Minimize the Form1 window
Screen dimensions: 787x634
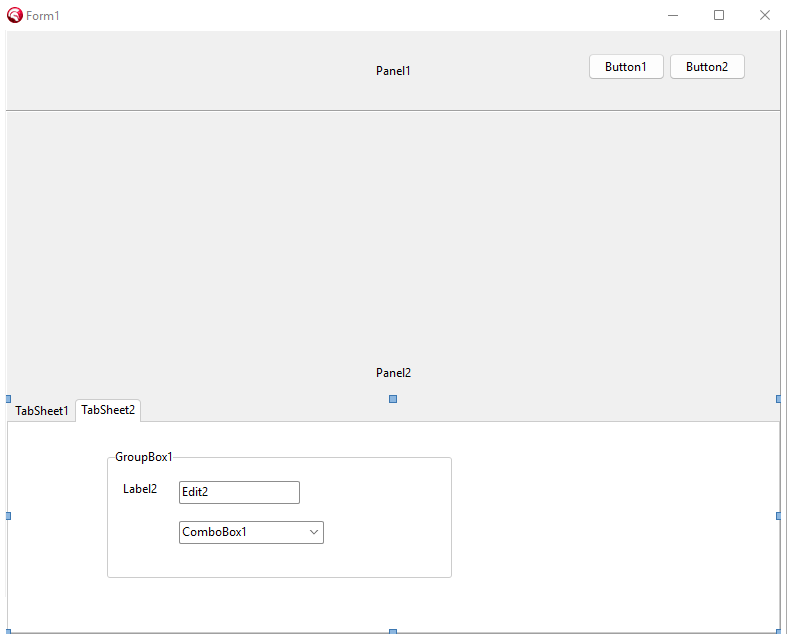(x=673, y=16)
